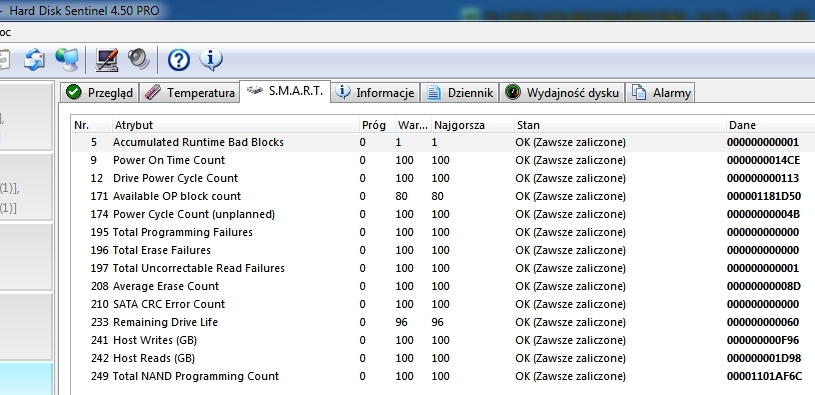Click the refresh arrows toolbar icon
815x395 pixels.
coord(34,60)
